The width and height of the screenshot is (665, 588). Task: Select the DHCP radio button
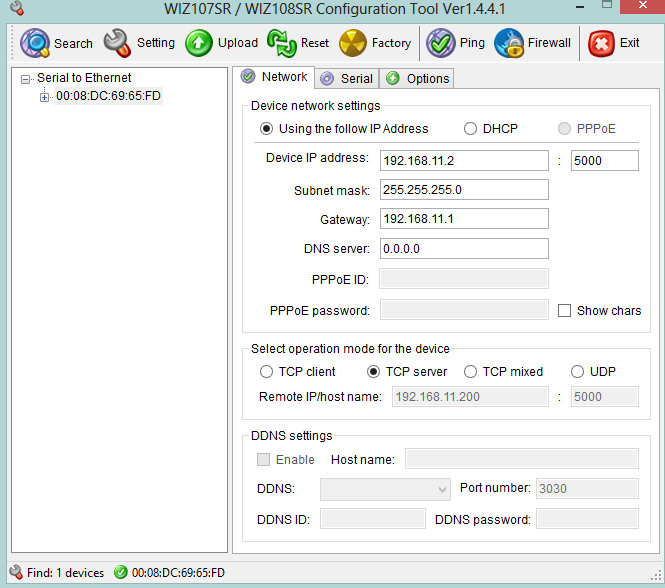click(470, 129)
